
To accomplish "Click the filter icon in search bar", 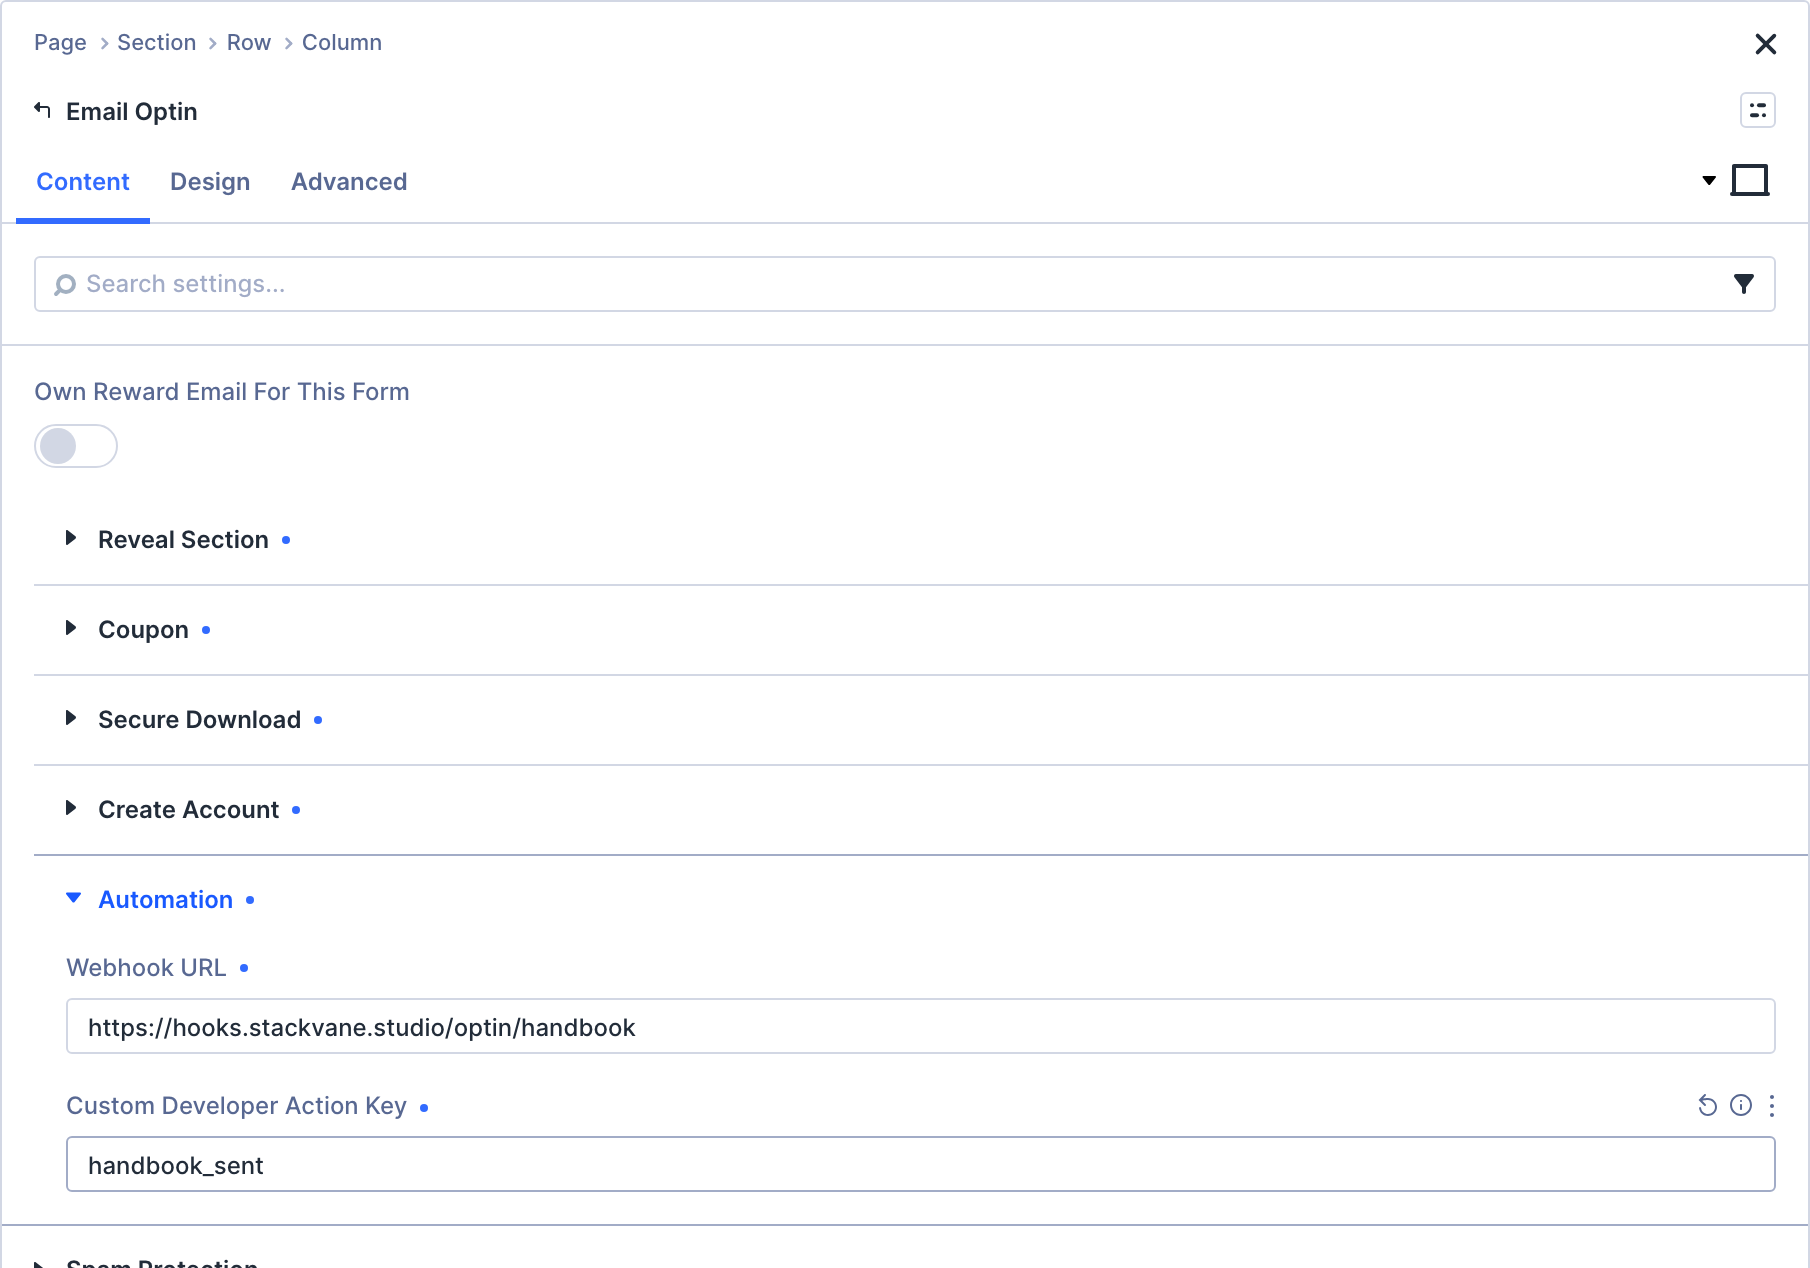I will pos(1743,284).
